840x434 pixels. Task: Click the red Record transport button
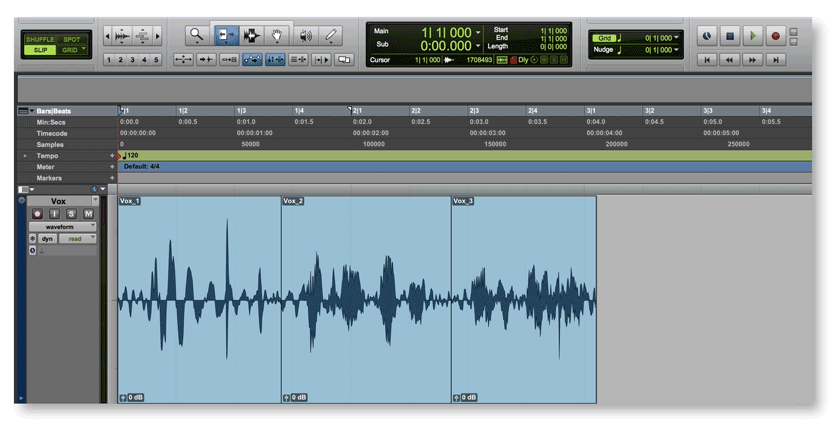tap(775, 36)
